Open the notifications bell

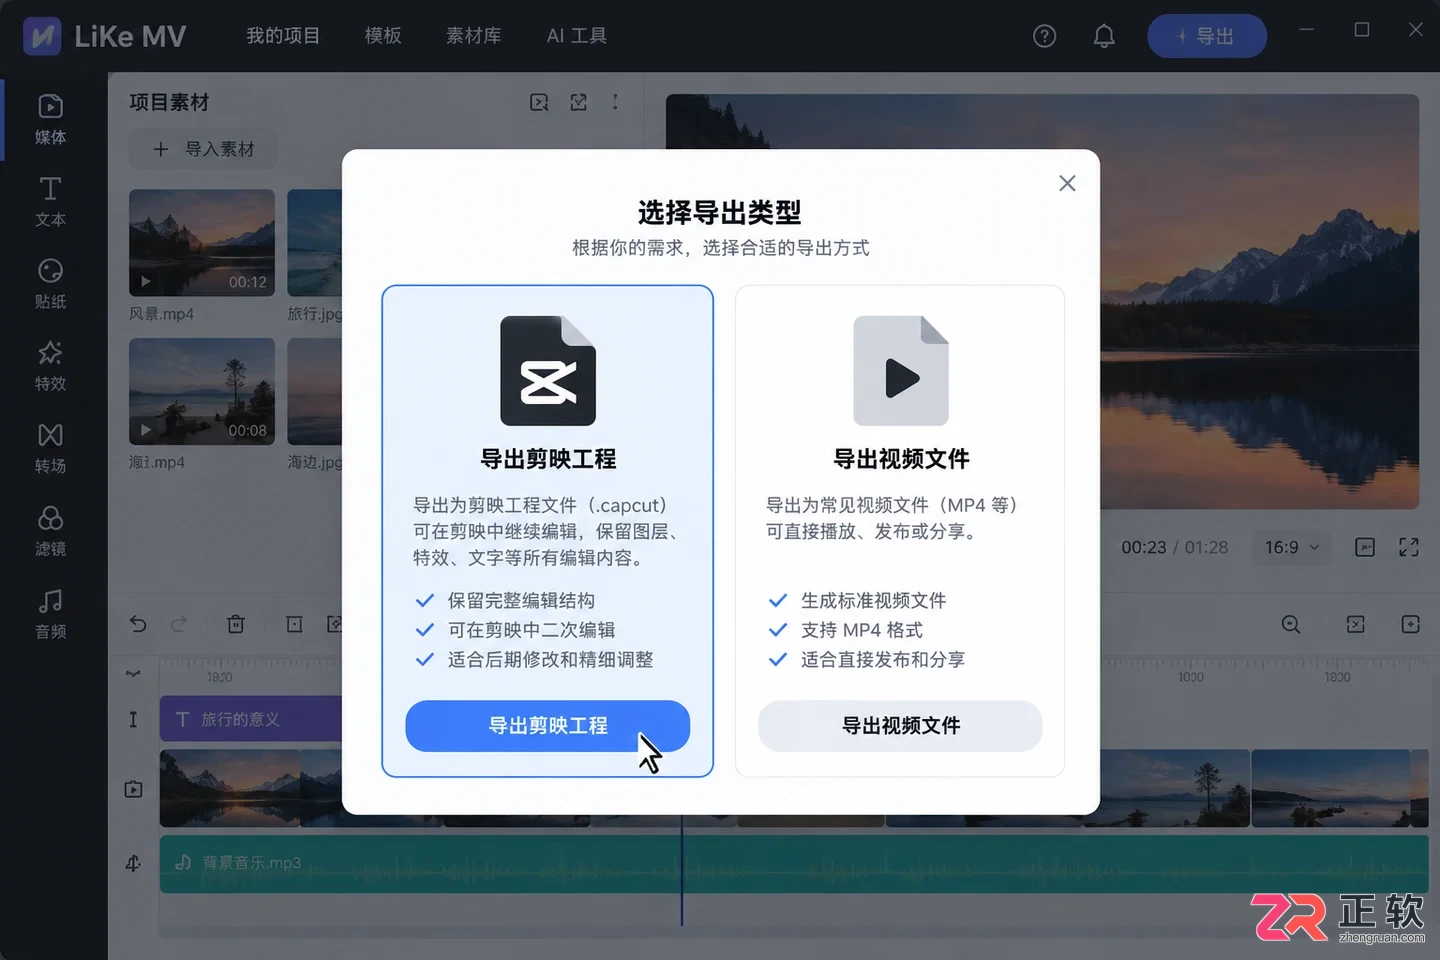click(x=1104, y=37)
